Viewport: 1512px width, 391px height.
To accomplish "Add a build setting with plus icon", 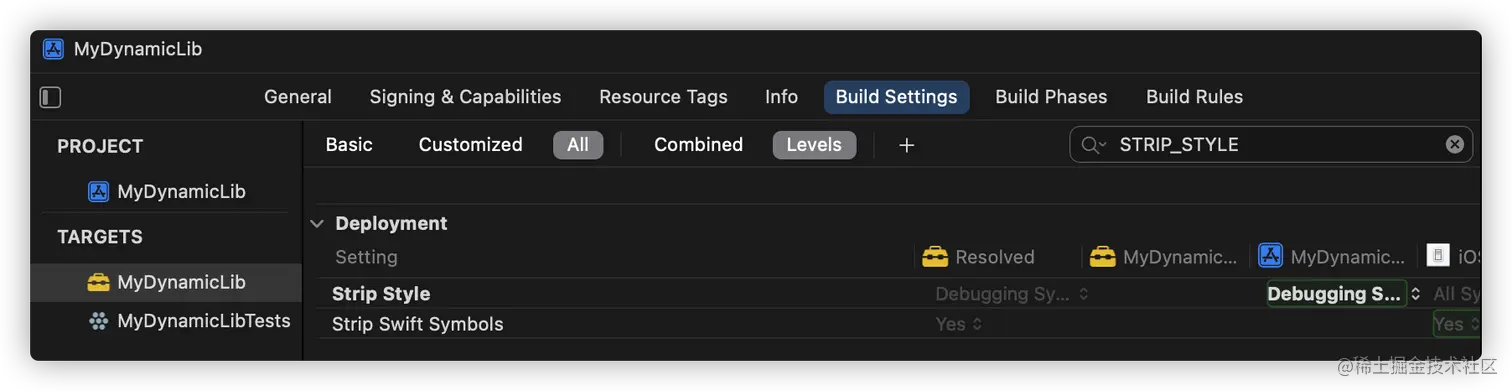I will click(x=906, y=145).
